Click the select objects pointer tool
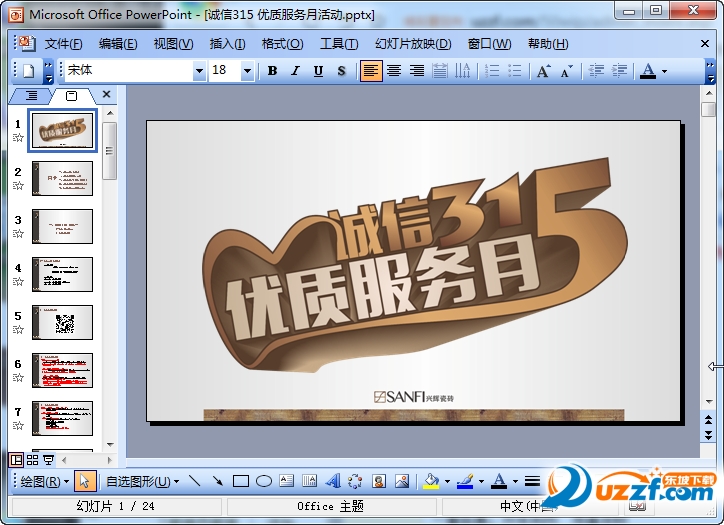 click(86, 481)
